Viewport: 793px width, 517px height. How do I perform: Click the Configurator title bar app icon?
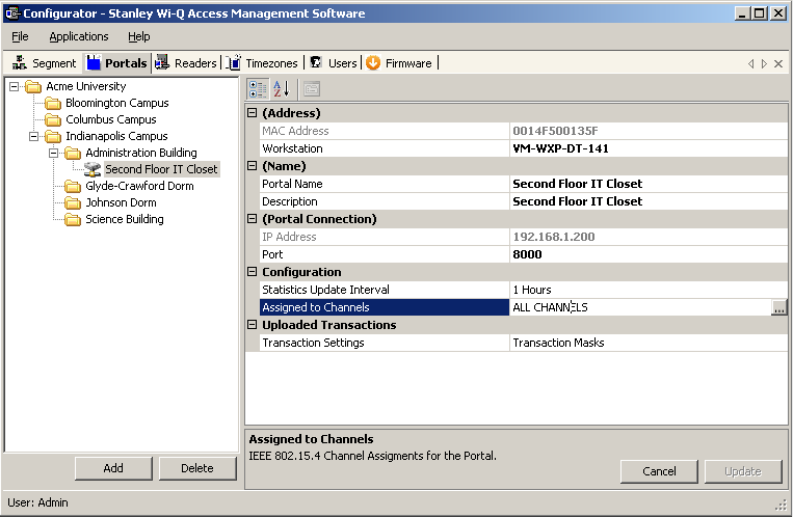(12, 13)
